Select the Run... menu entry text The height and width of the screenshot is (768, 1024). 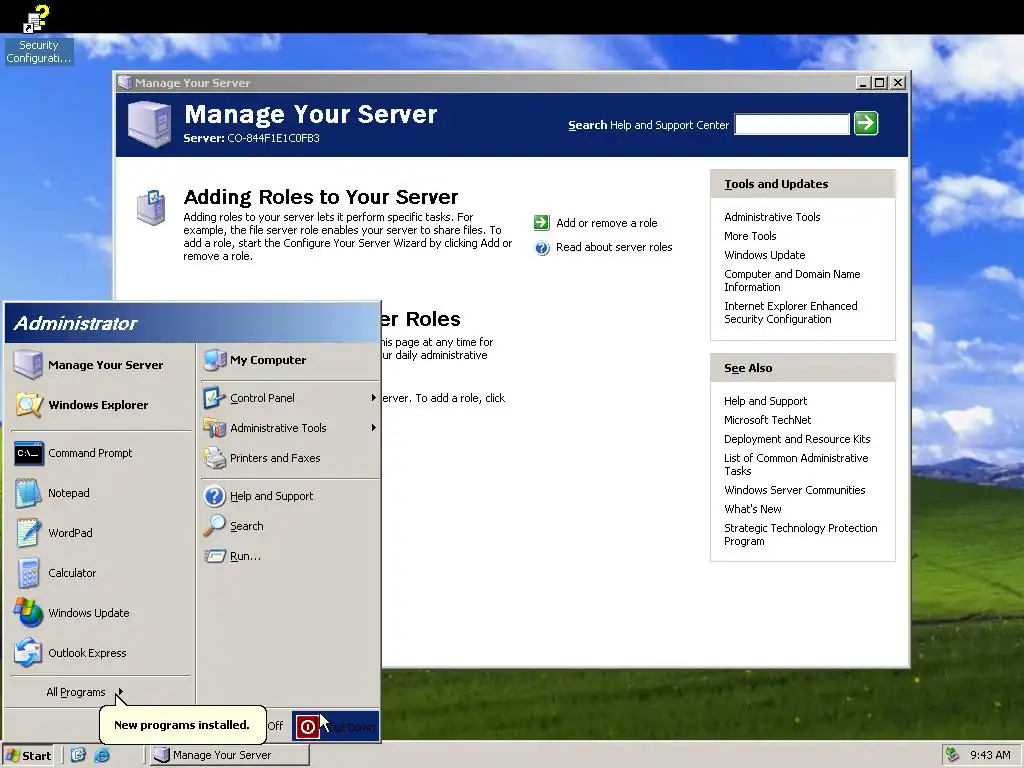click(x=246, y=556)
